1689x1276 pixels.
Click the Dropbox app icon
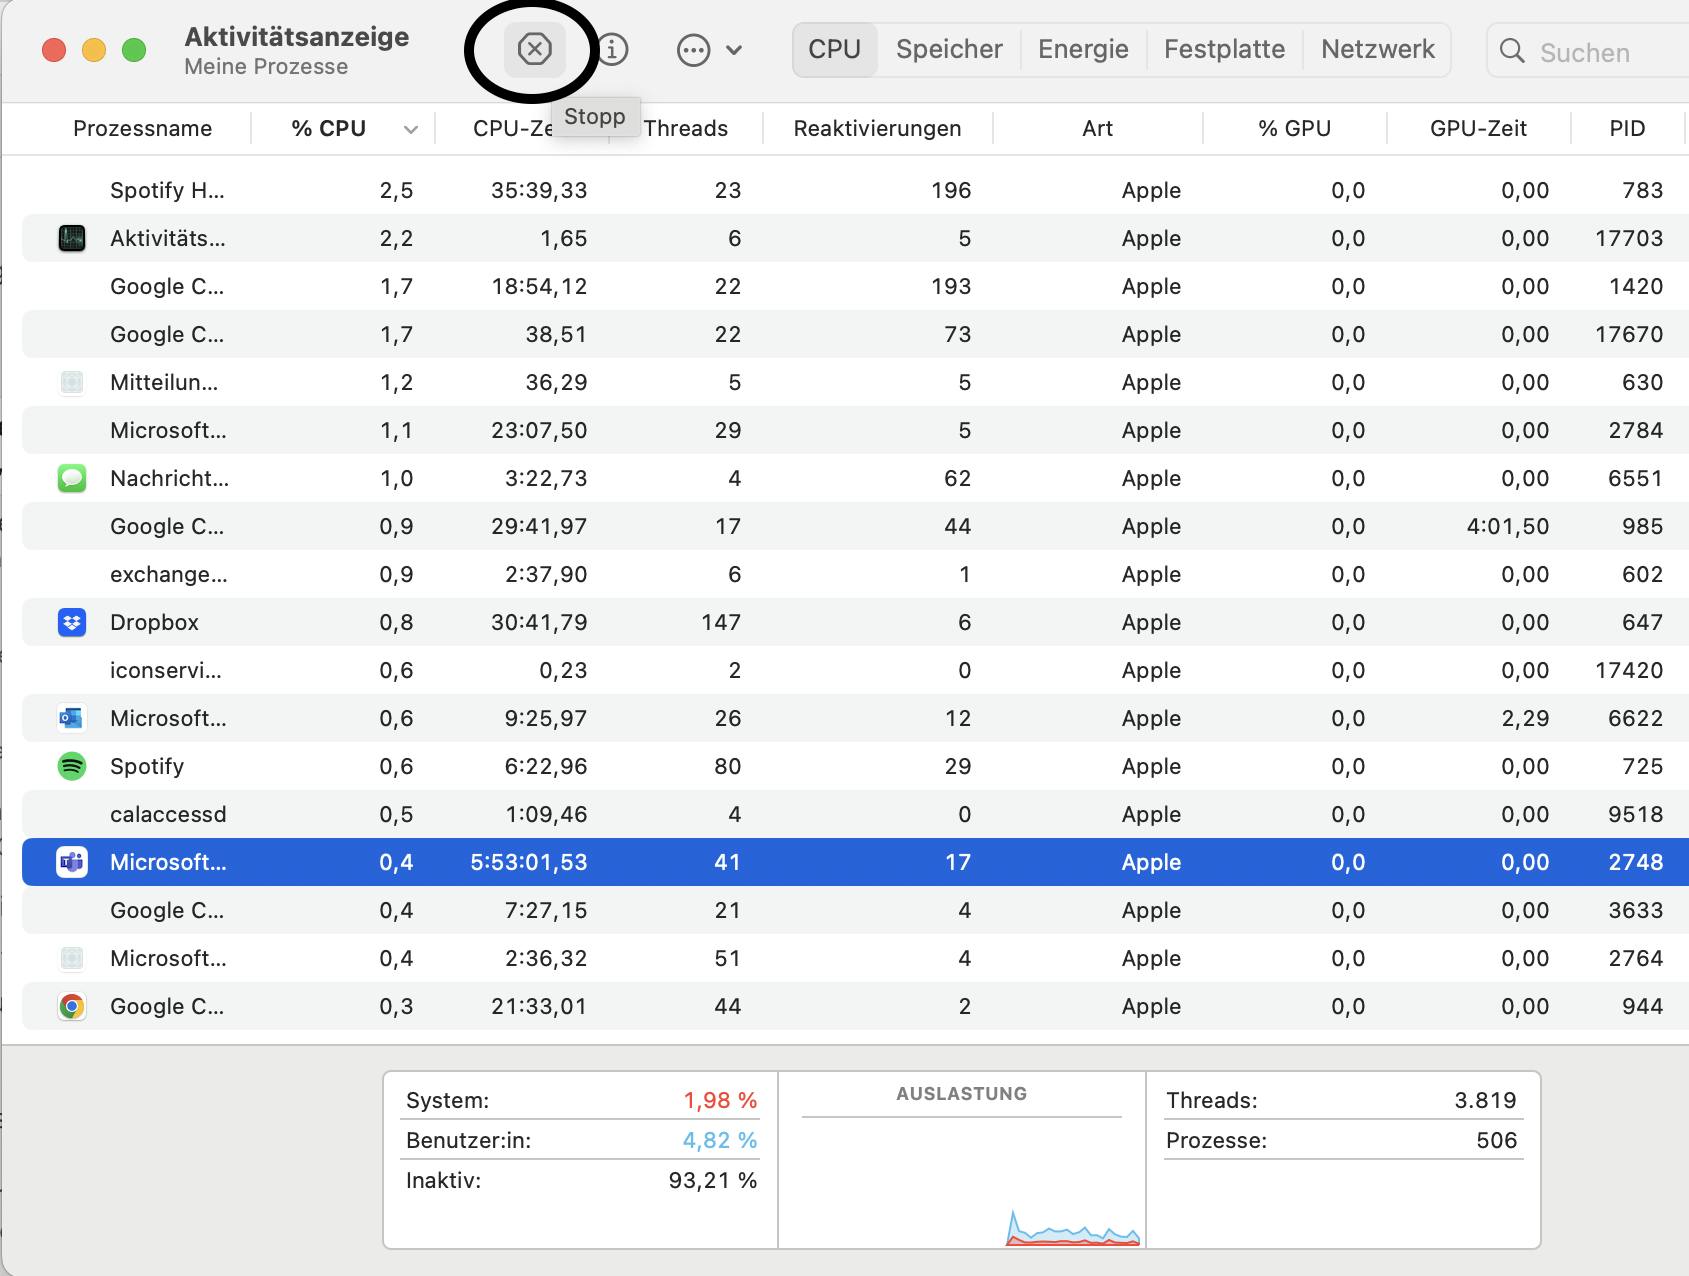pos(72,622)
